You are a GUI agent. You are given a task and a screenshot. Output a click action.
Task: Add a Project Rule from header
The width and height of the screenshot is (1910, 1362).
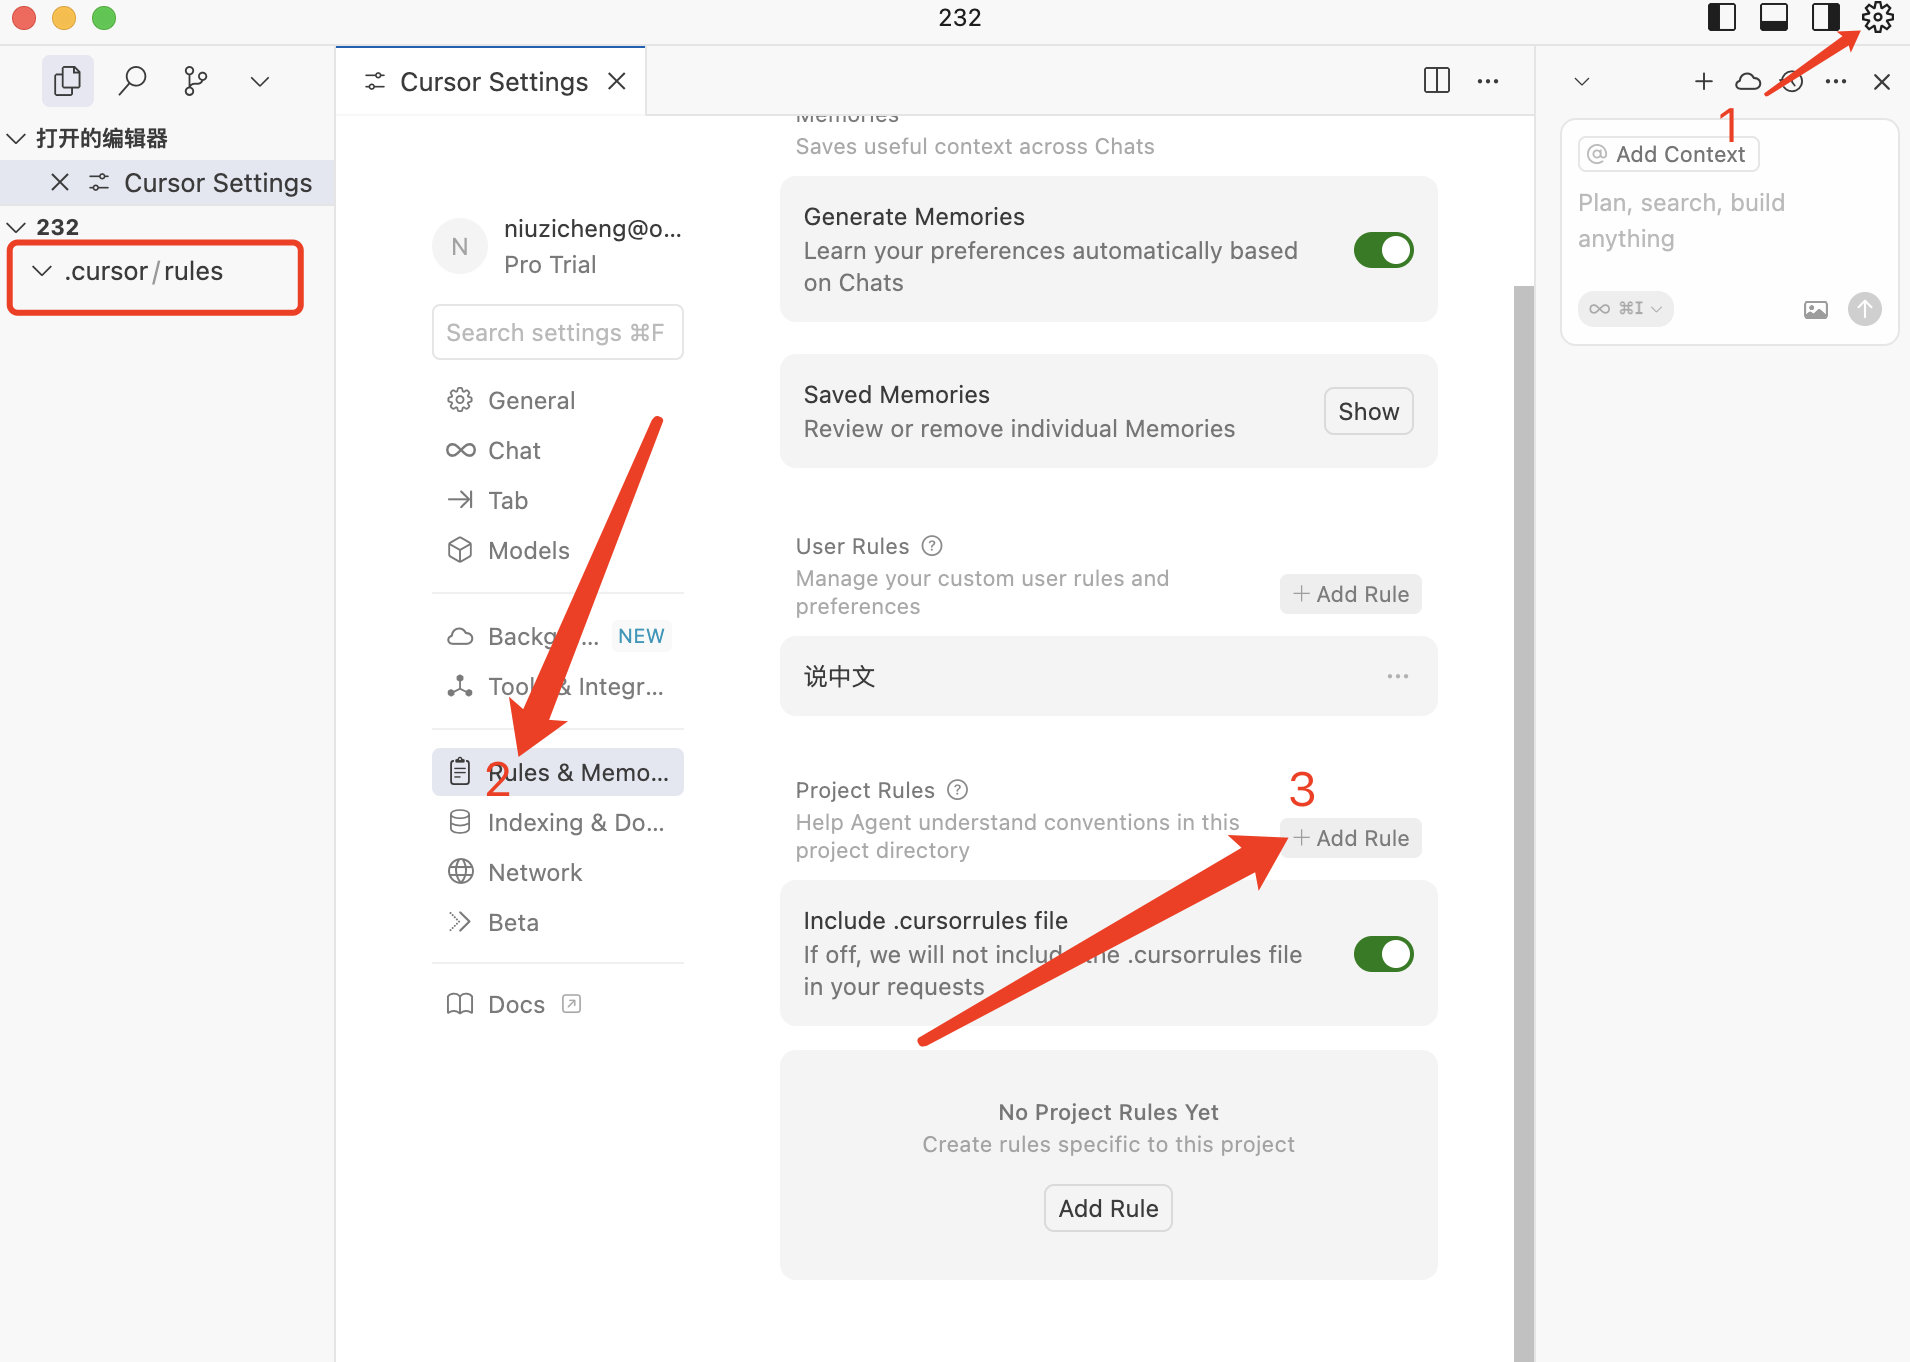pyautogui.click(x=1350, y=838)
